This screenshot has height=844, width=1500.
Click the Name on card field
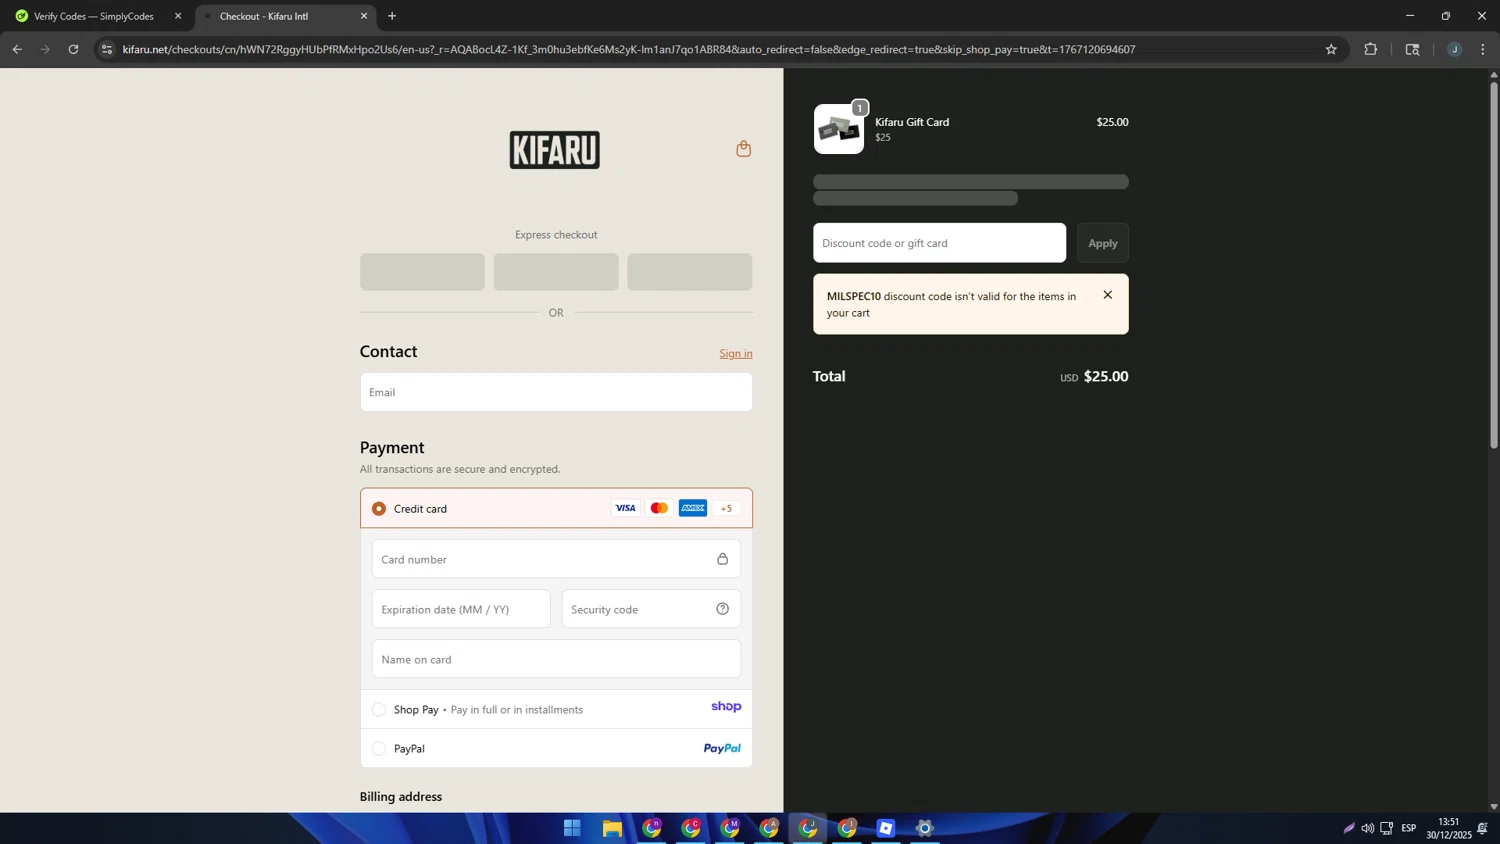point(556,659)
